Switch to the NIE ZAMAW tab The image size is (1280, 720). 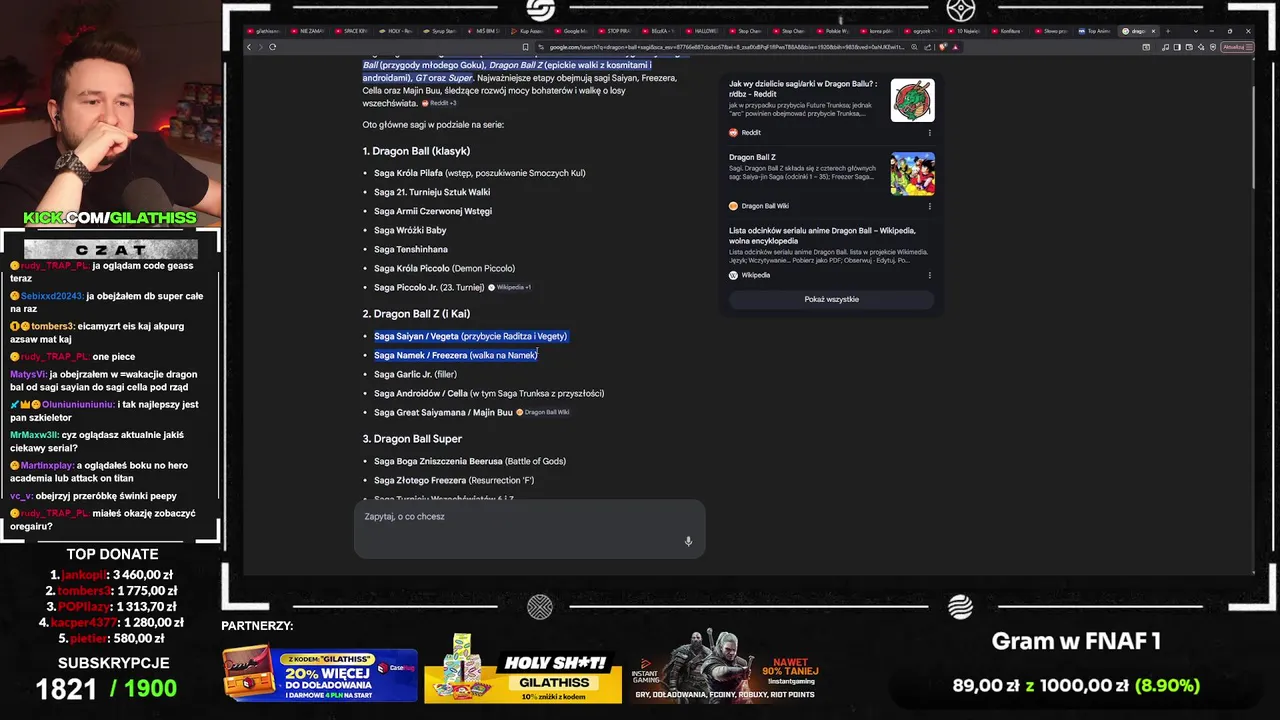(x=308, y=31)
